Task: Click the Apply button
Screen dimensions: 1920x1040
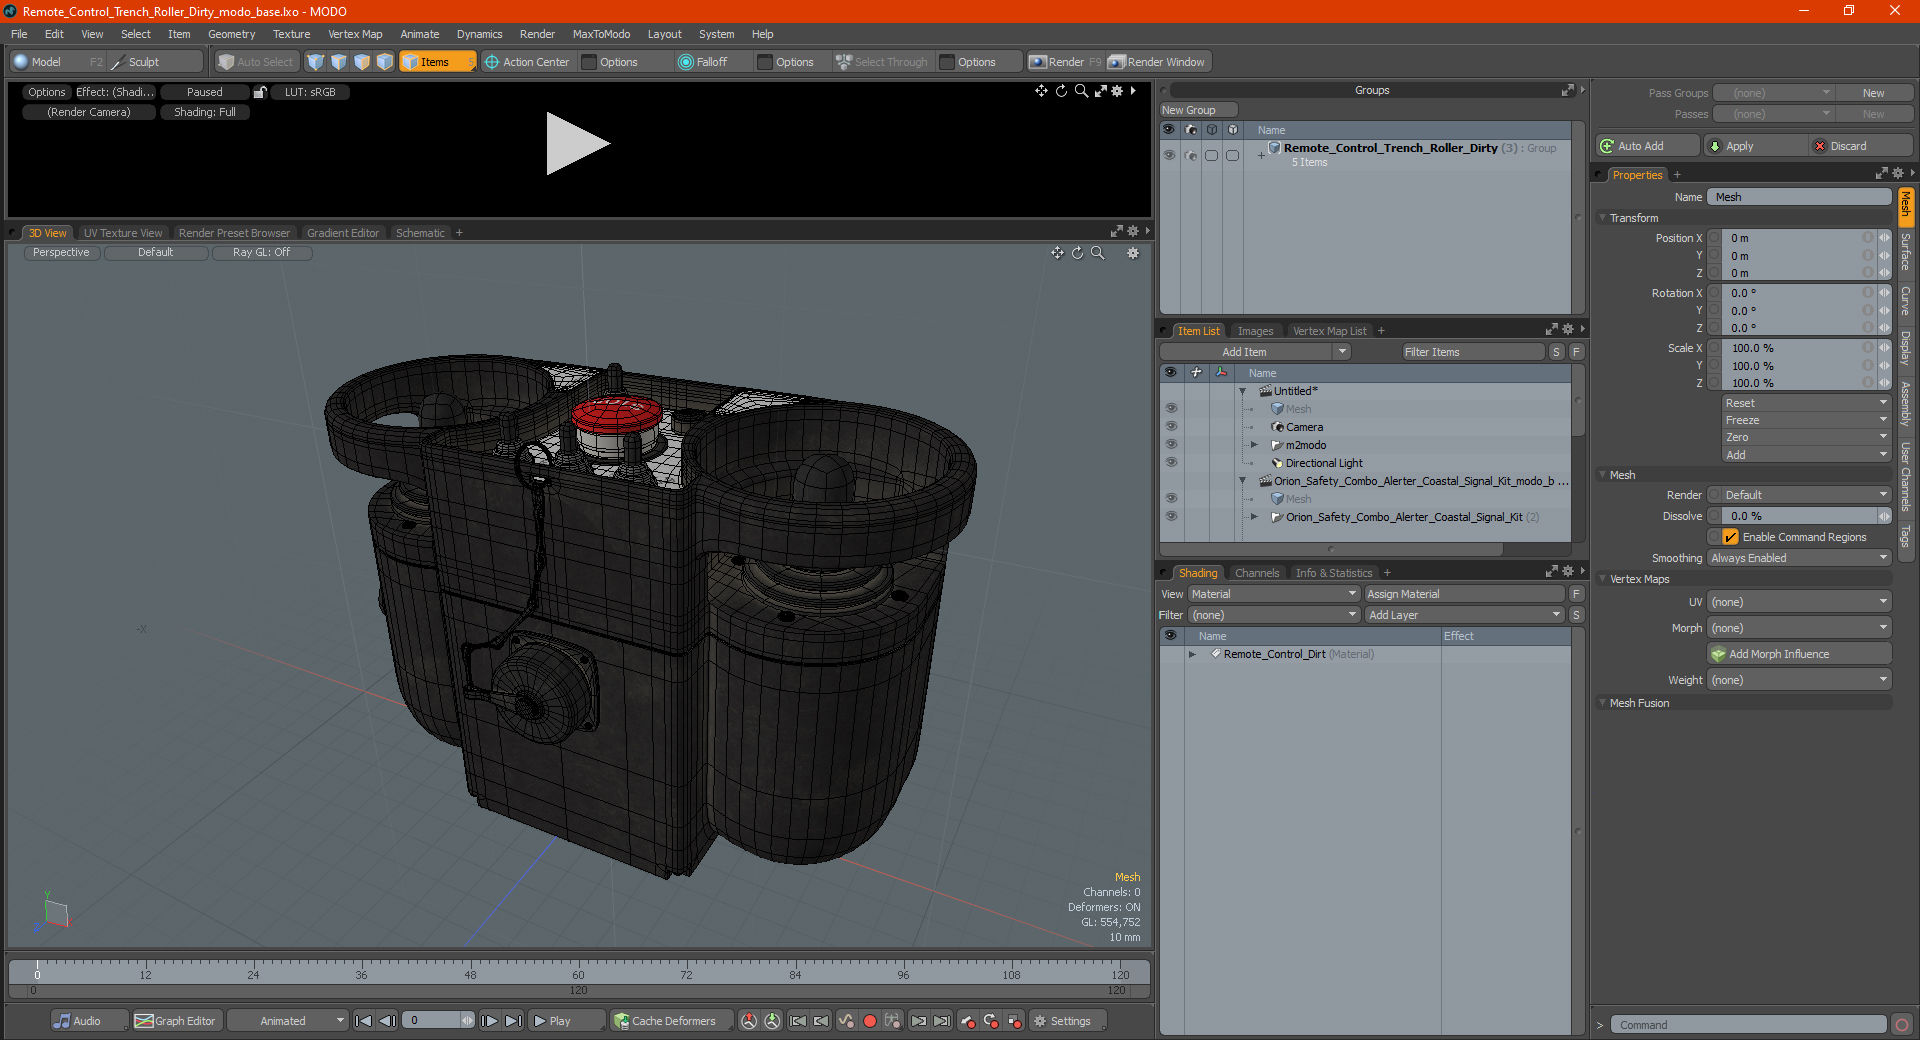Action: pyautogui.click(x=1754, y=146)
